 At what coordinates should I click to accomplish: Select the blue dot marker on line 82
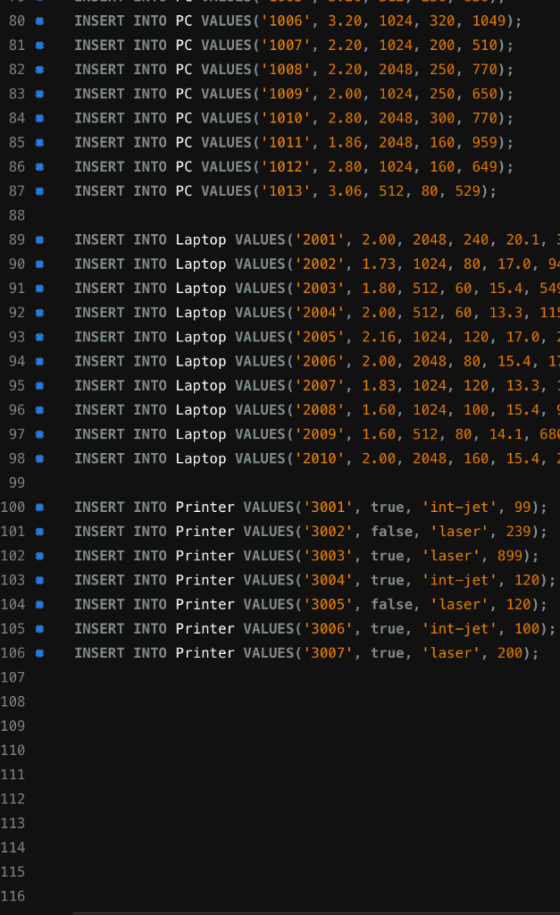[x=40, y=69]
